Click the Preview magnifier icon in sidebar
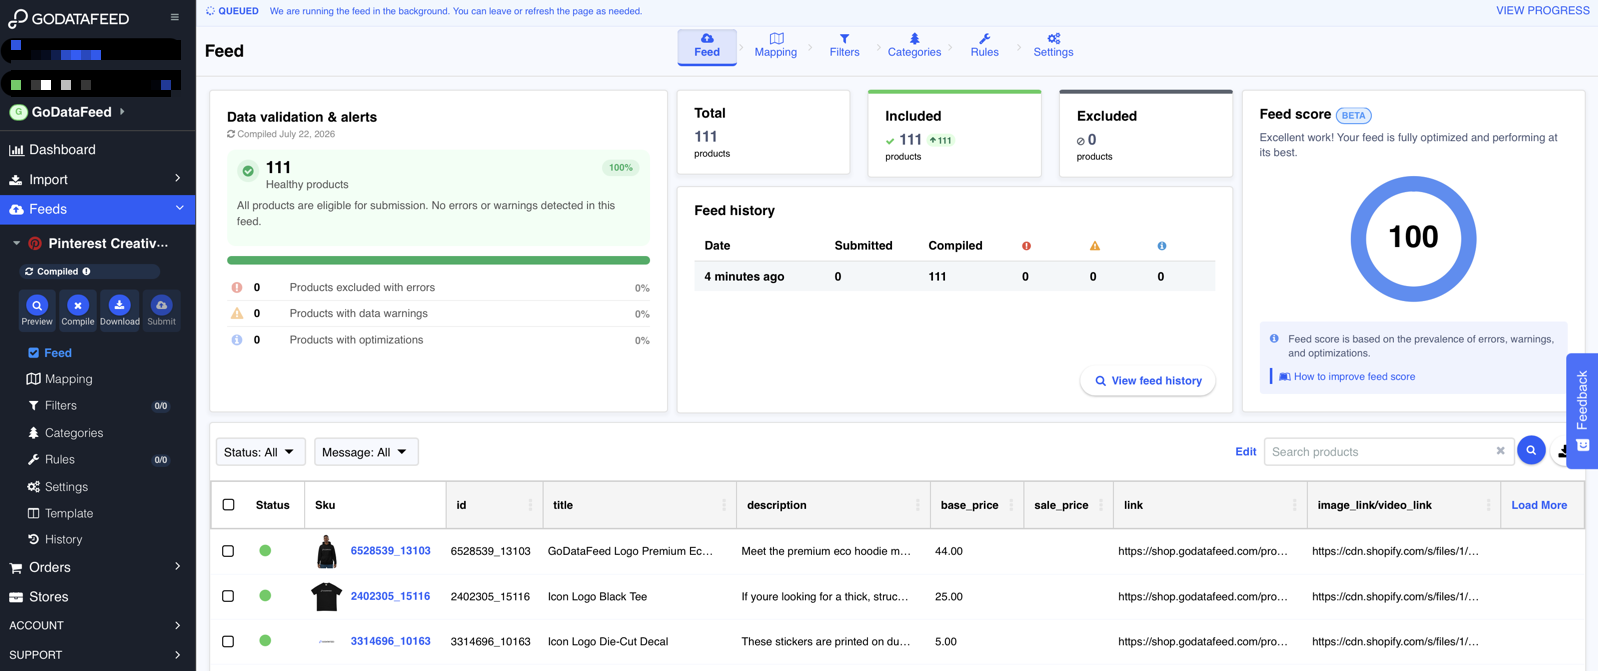 point(37,306)
